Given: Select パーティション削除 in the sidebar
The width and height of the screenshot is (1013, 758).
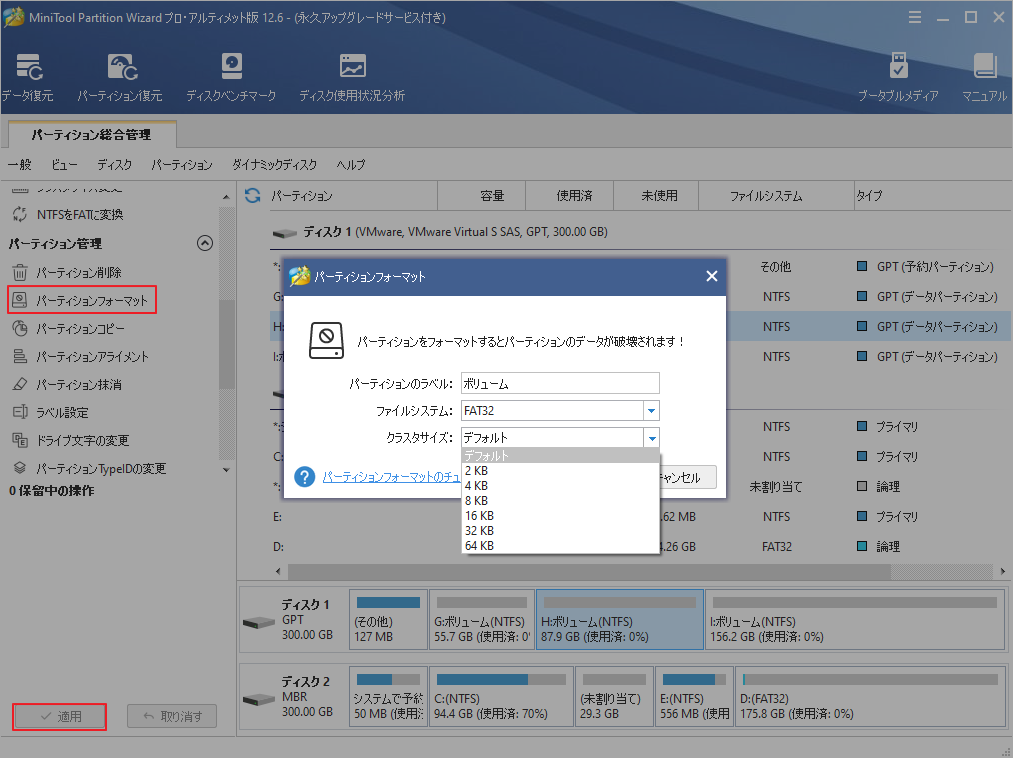Looking at the screenshot, I should [79, 272].
